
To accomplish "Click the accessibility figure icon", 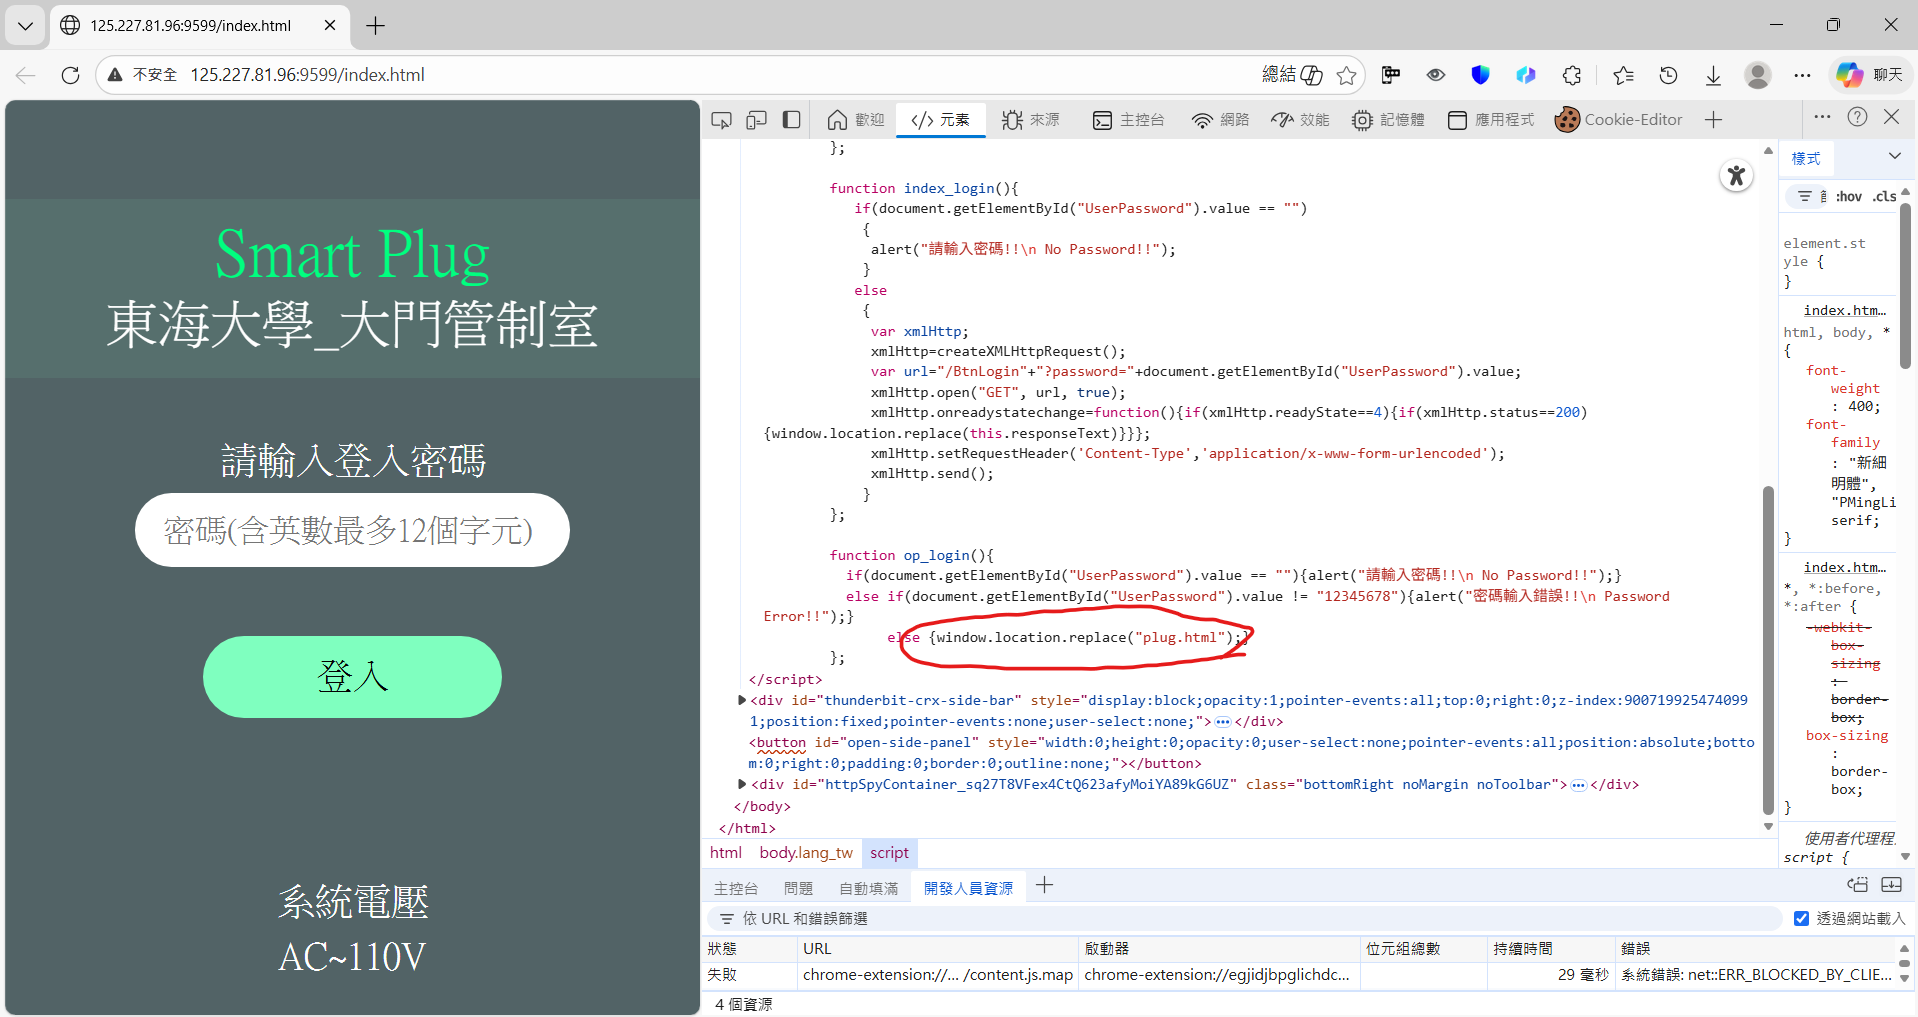I will (x=1737, y=176).
